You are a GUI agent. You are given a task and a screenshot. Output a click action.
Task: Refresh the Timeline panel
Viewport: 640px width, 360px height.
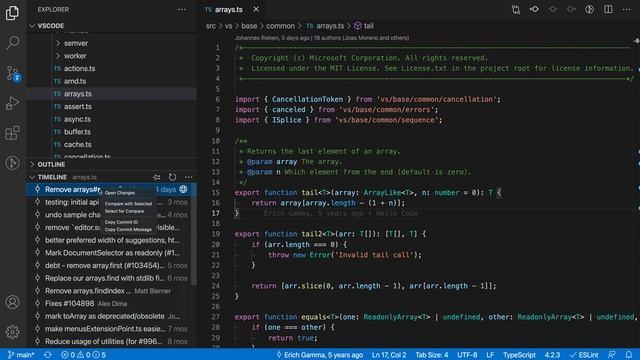pos(172,177)
